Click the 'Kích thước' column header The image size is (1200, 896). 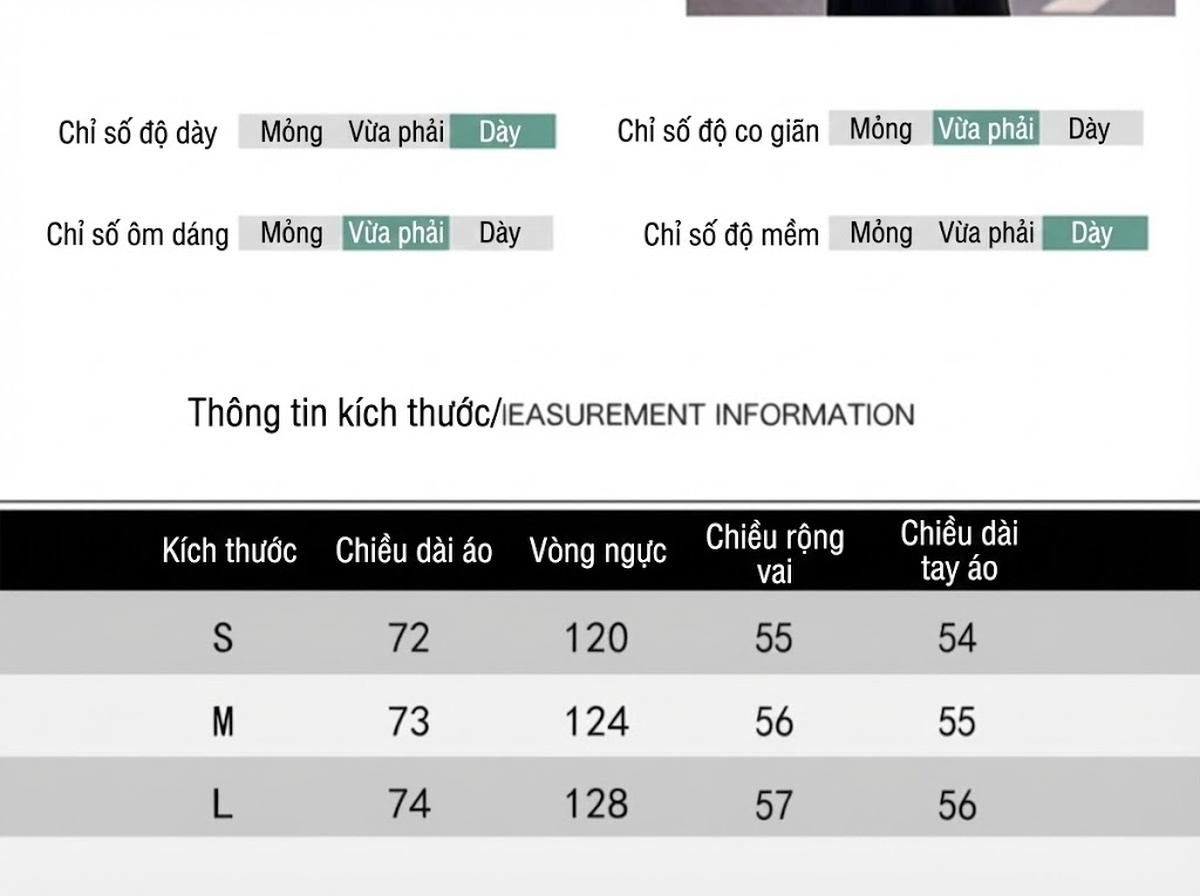point(230,550)
